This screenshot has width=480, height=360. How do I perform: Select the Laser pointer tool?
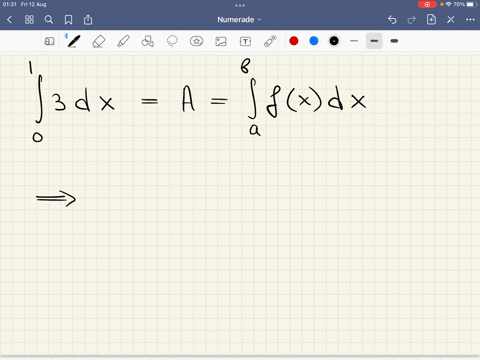pos(270,41)
